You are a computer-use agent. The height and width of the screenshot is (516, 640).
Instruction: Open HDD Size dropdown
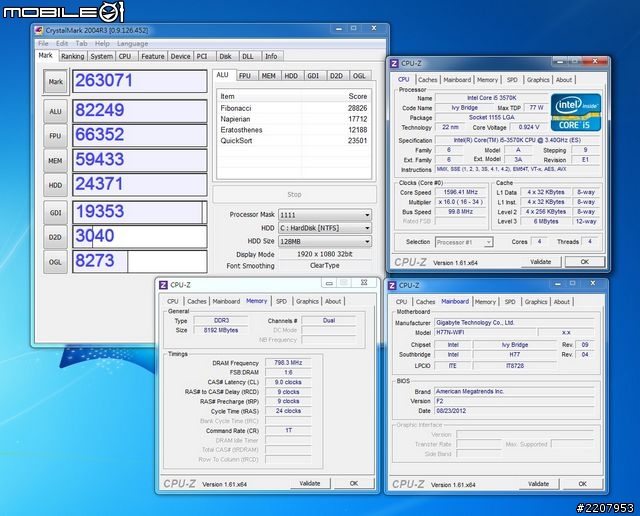pyautogui.click(x=325, y=241)
